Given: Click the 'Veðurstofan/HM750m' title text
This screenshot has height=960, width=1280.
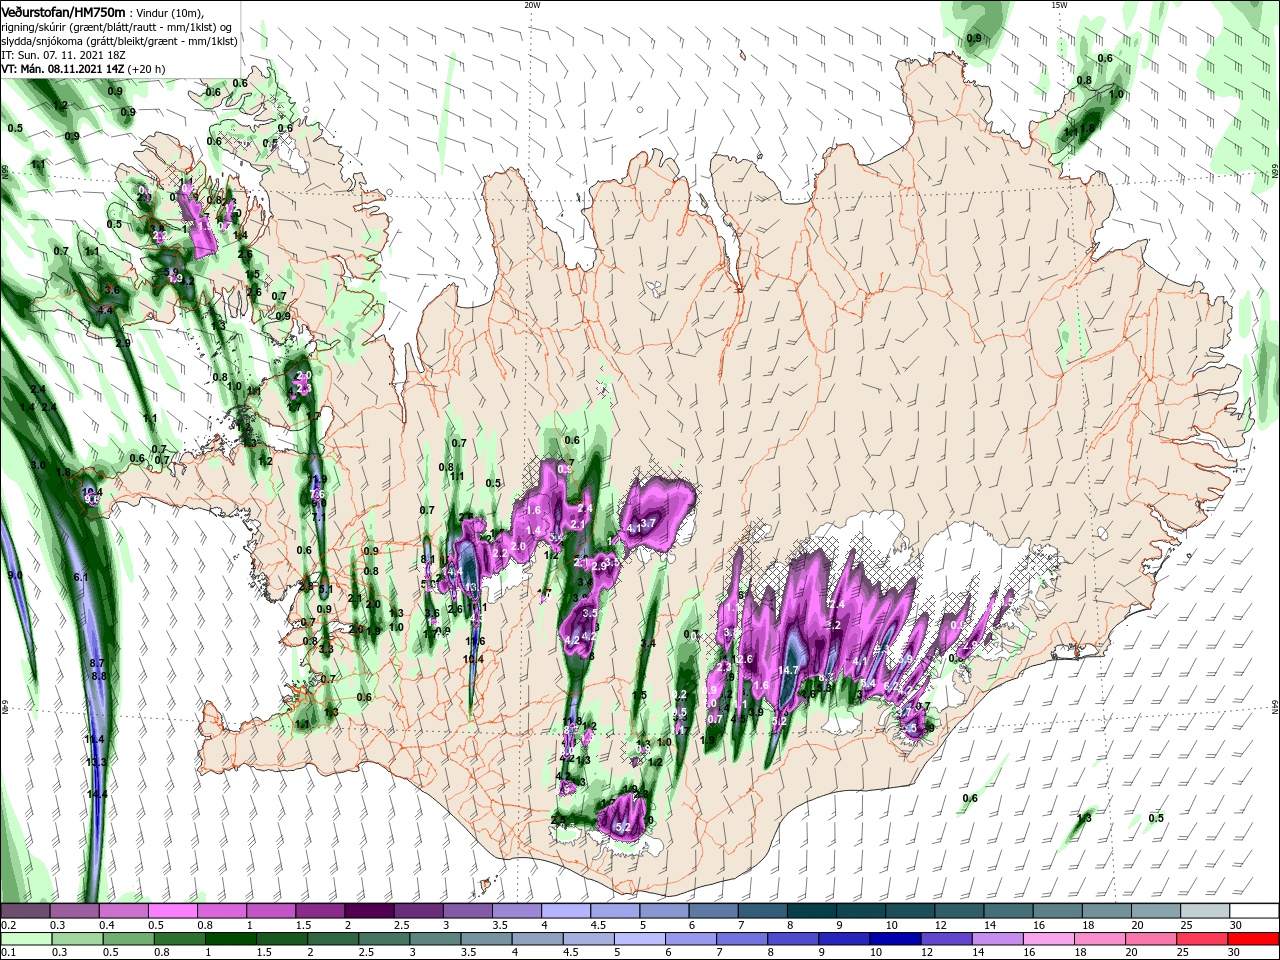Looking at the screenshot, I should 64,11.
